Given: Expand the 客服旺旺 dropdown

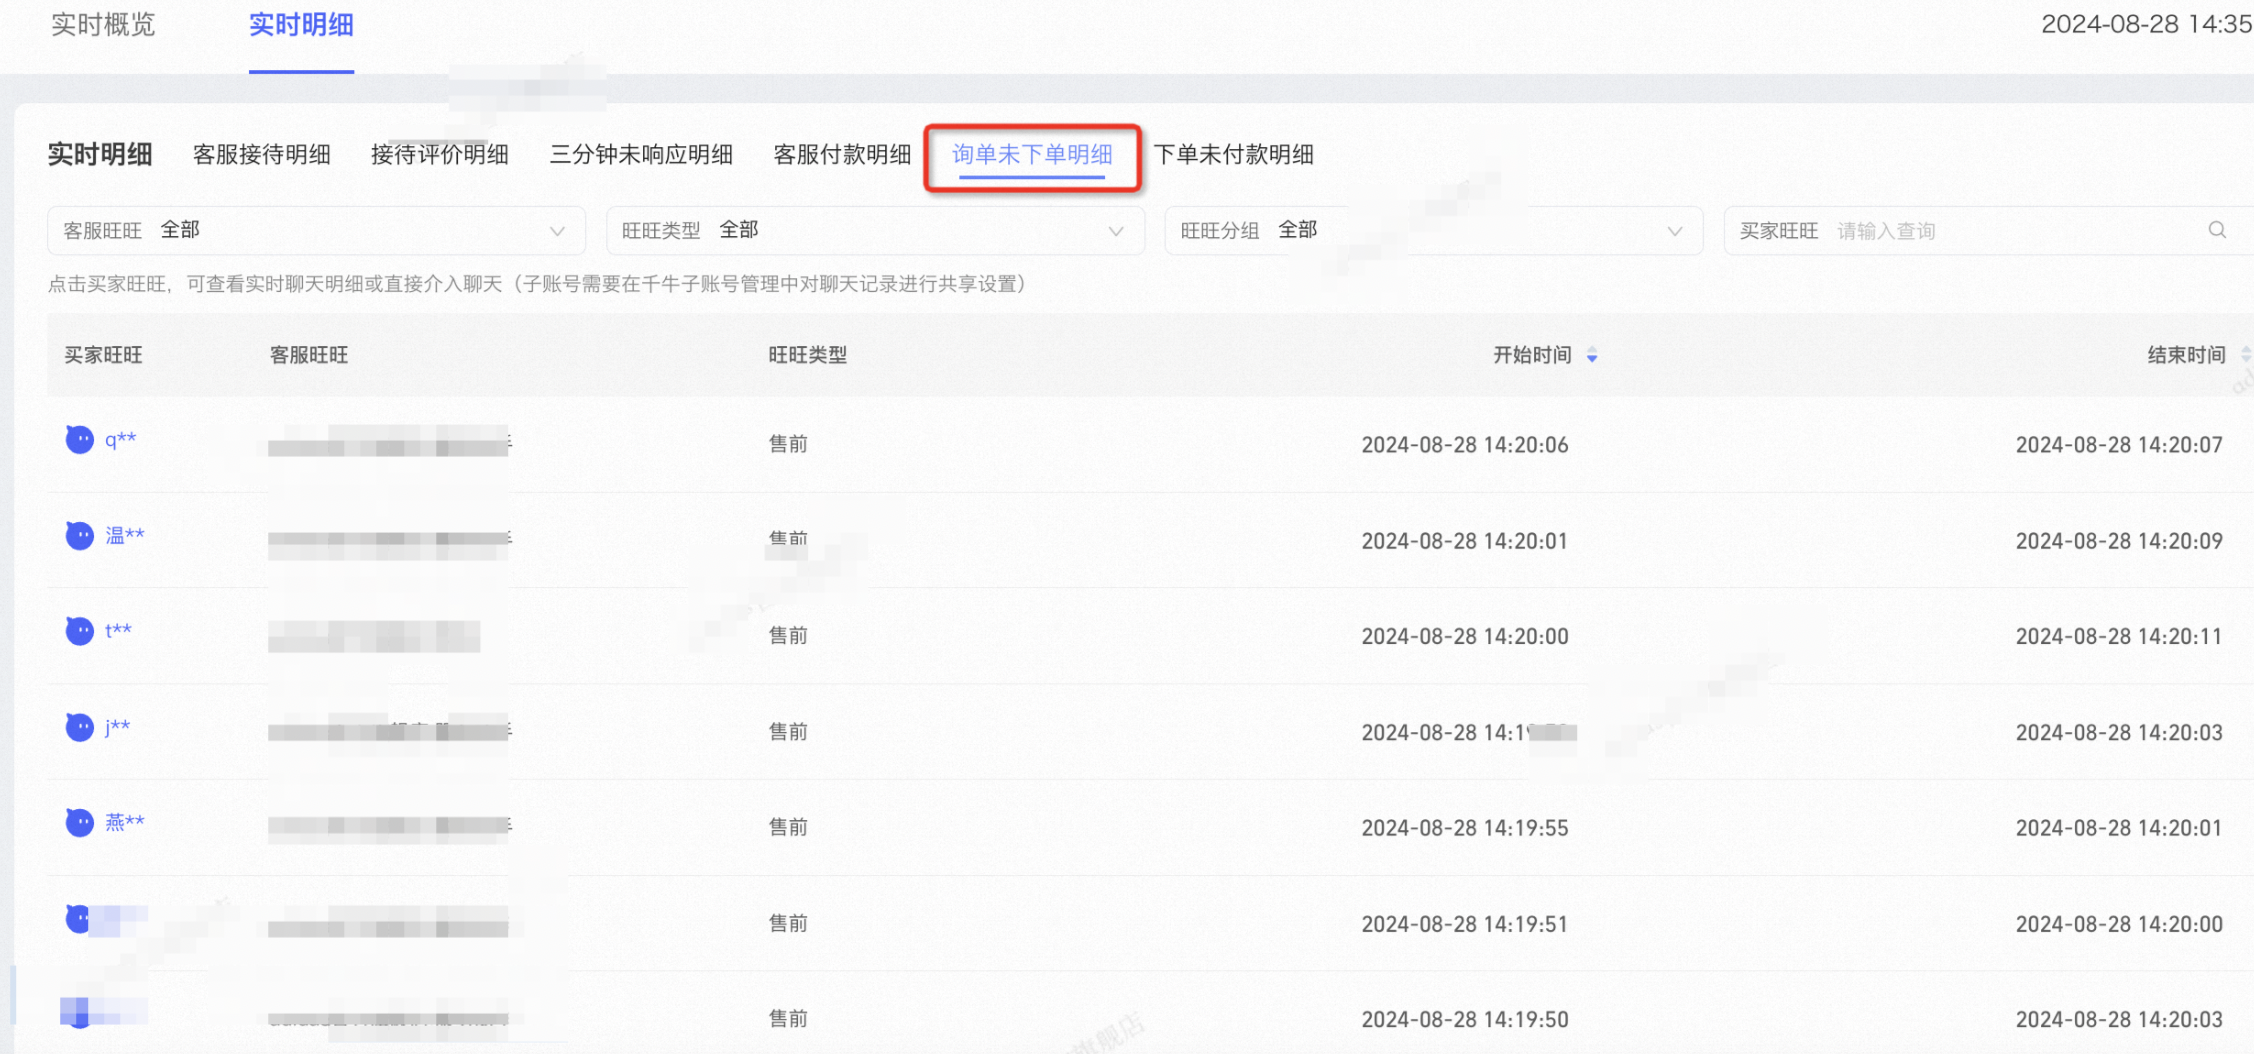Looking at the screenshot, I should [x=316, y=230].
